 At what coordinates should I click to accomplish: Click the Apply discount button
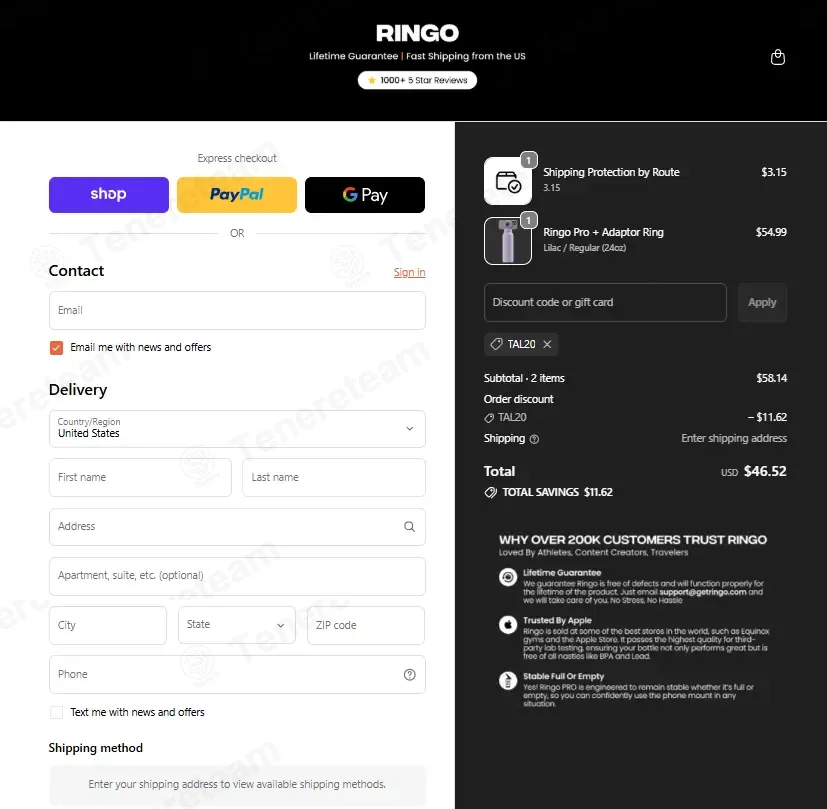tap(762, 303)
